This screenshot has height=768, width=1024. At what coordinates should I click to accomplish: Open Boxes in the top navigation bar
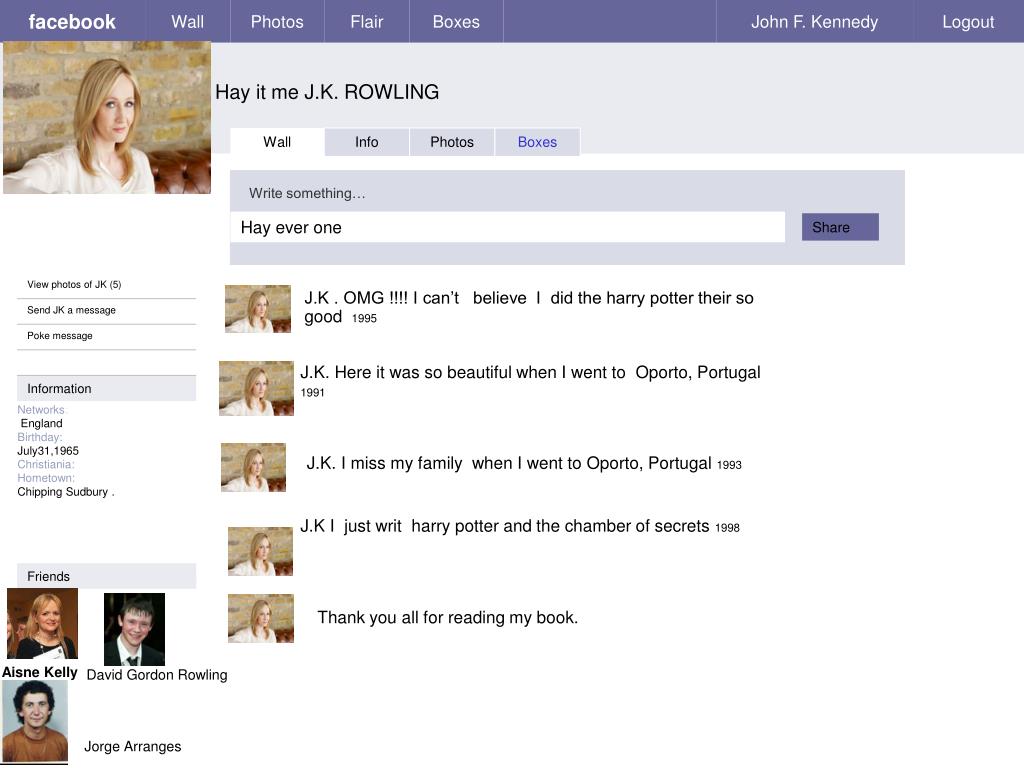[x=456, y=22]
